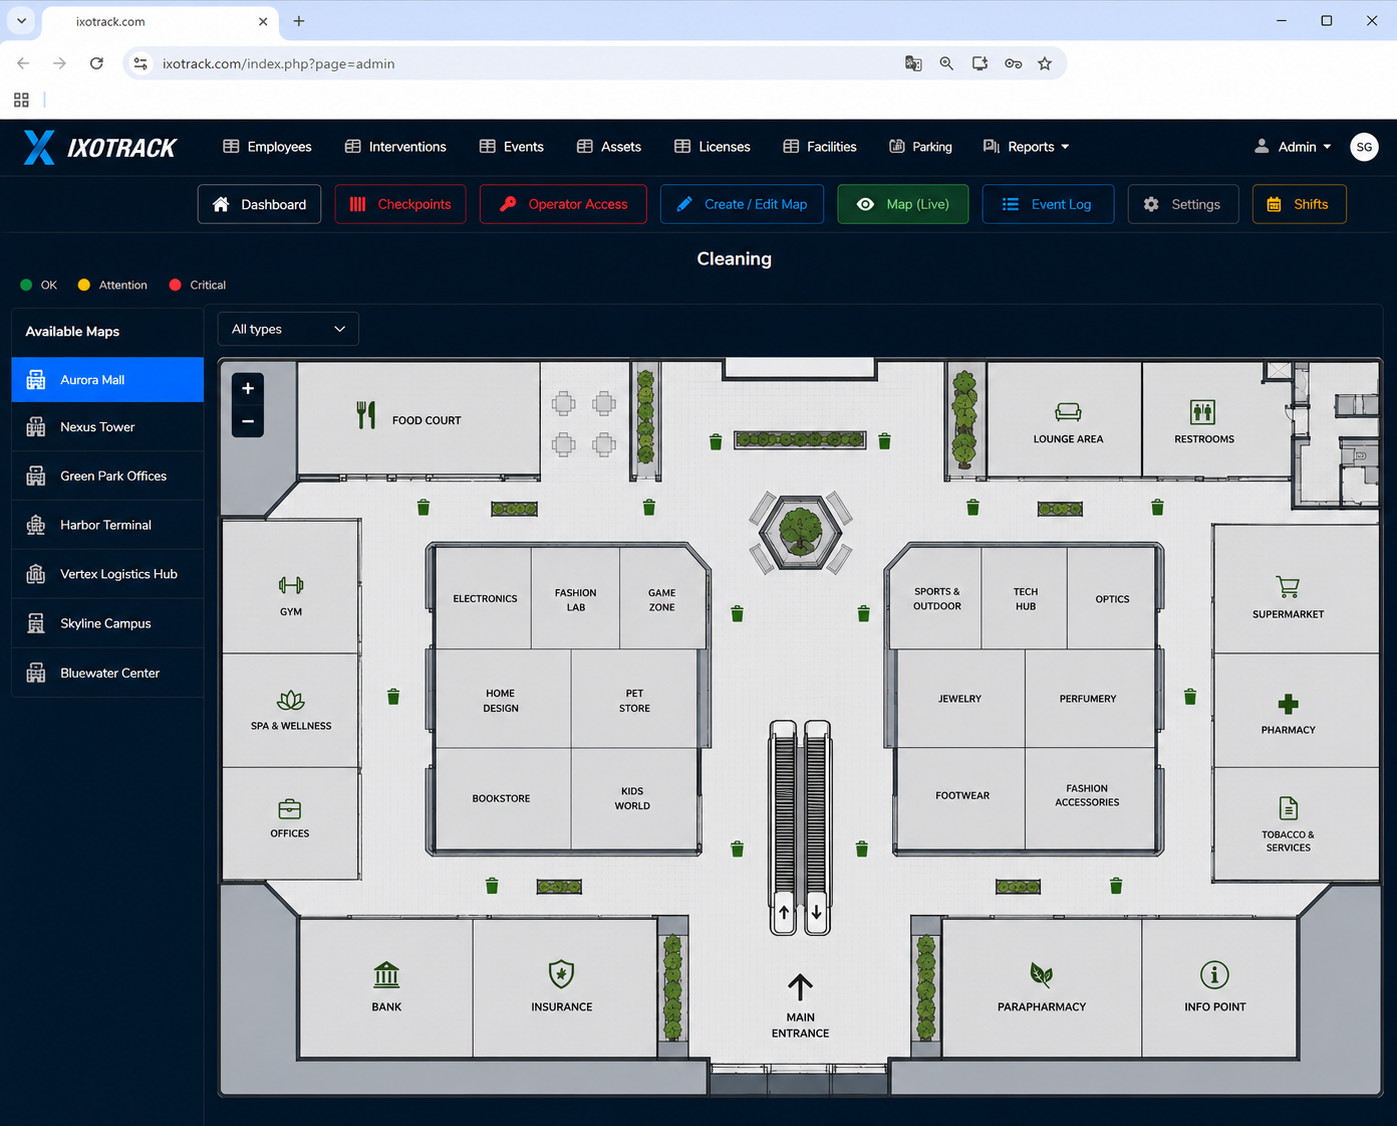Click the Offices briefcase icon

tap(289, 808)
